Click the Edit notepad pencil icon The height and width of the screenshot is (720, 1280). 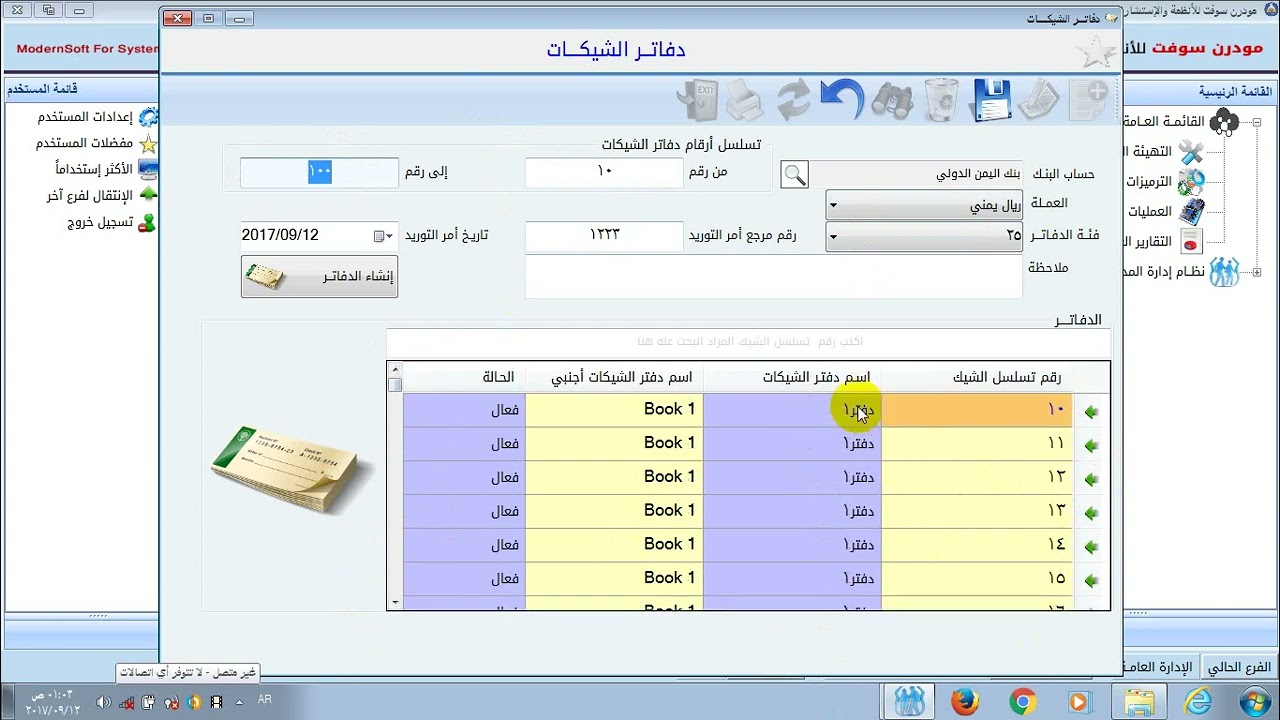pyautogui.click(x=1039, y=100)
